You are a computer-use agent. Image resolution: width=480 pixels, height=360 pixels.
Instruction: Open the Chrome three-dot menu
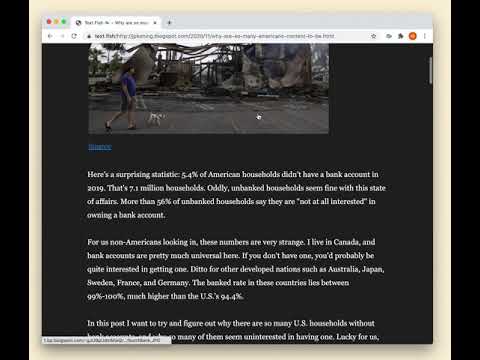(425, 36)
